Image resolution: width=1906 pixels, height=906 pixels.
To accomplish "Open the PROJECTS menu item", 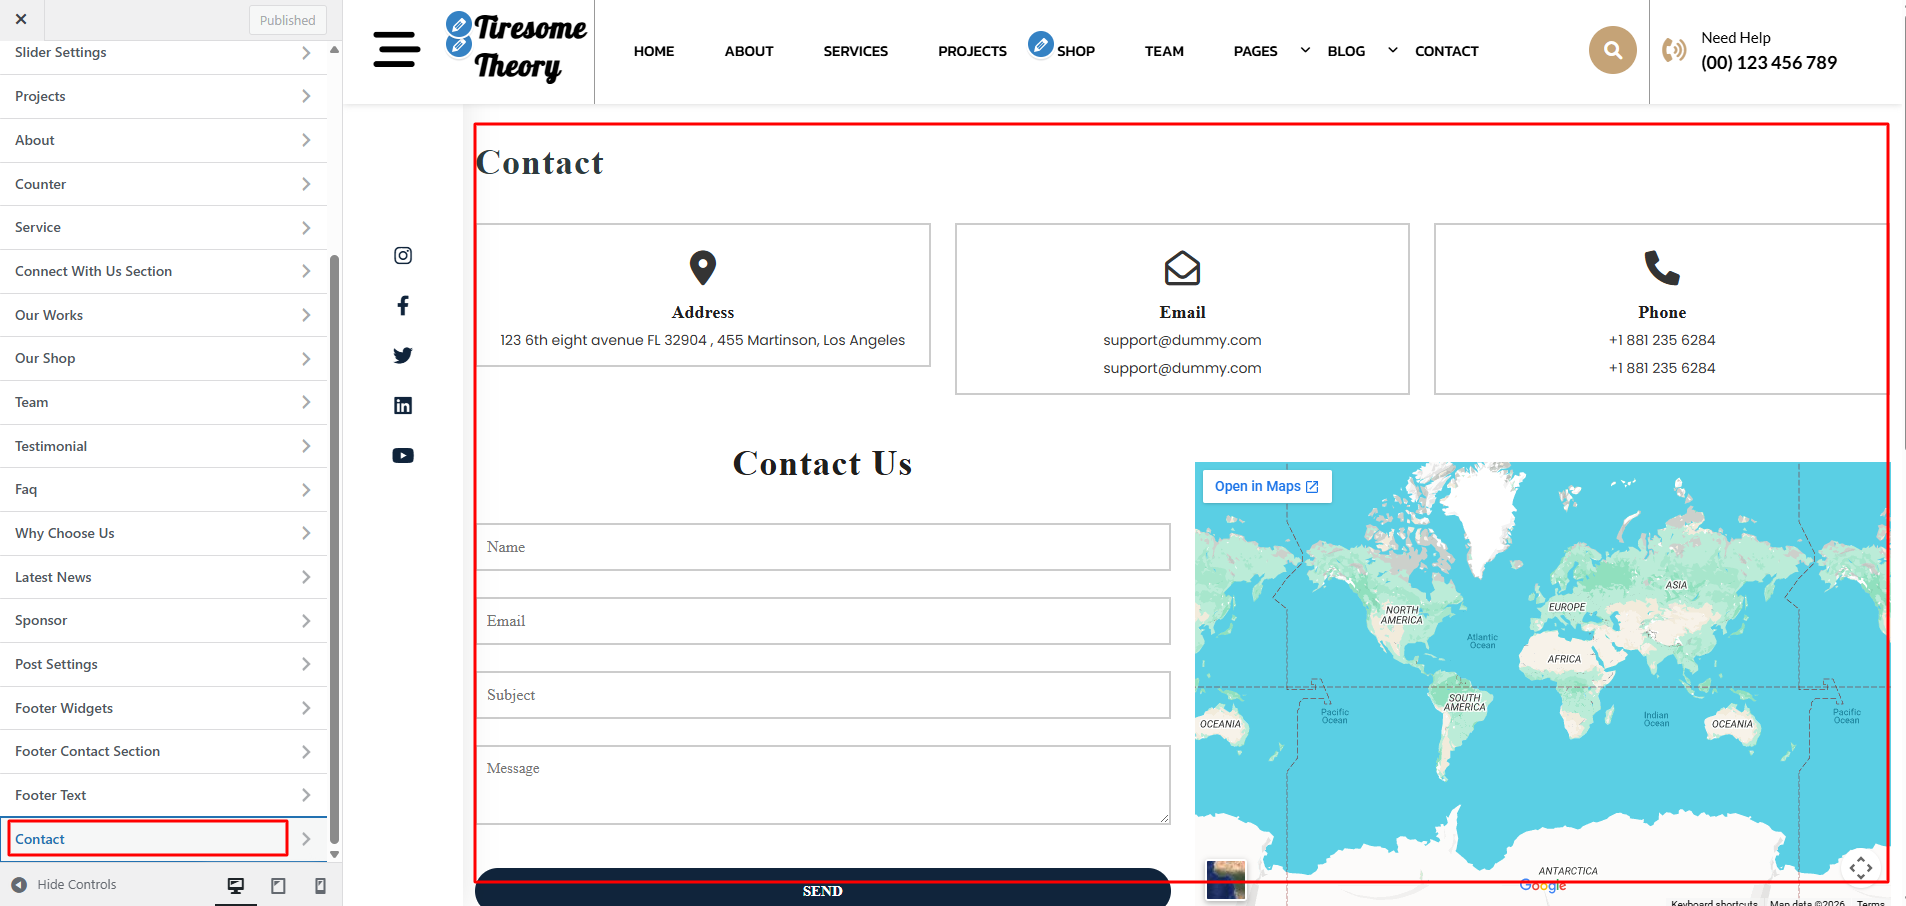I will tap(972, 51).
